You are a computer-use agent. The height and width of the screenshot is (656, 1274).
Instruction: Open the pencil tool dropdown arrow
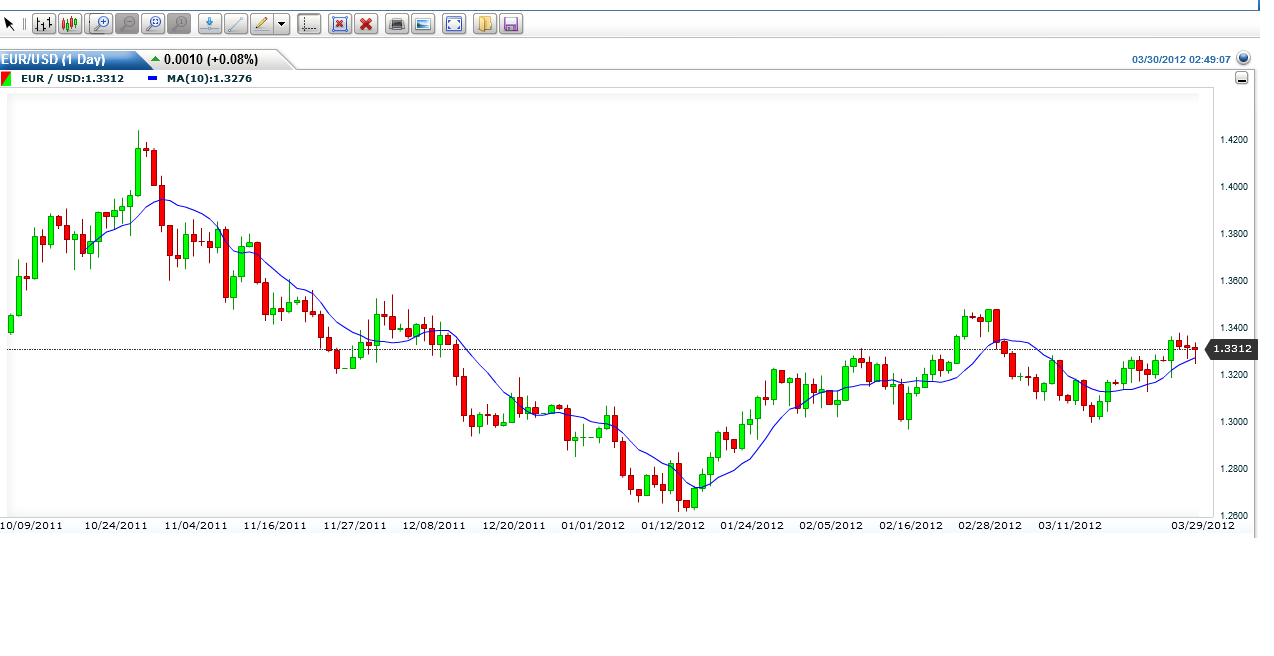(281, 23)
